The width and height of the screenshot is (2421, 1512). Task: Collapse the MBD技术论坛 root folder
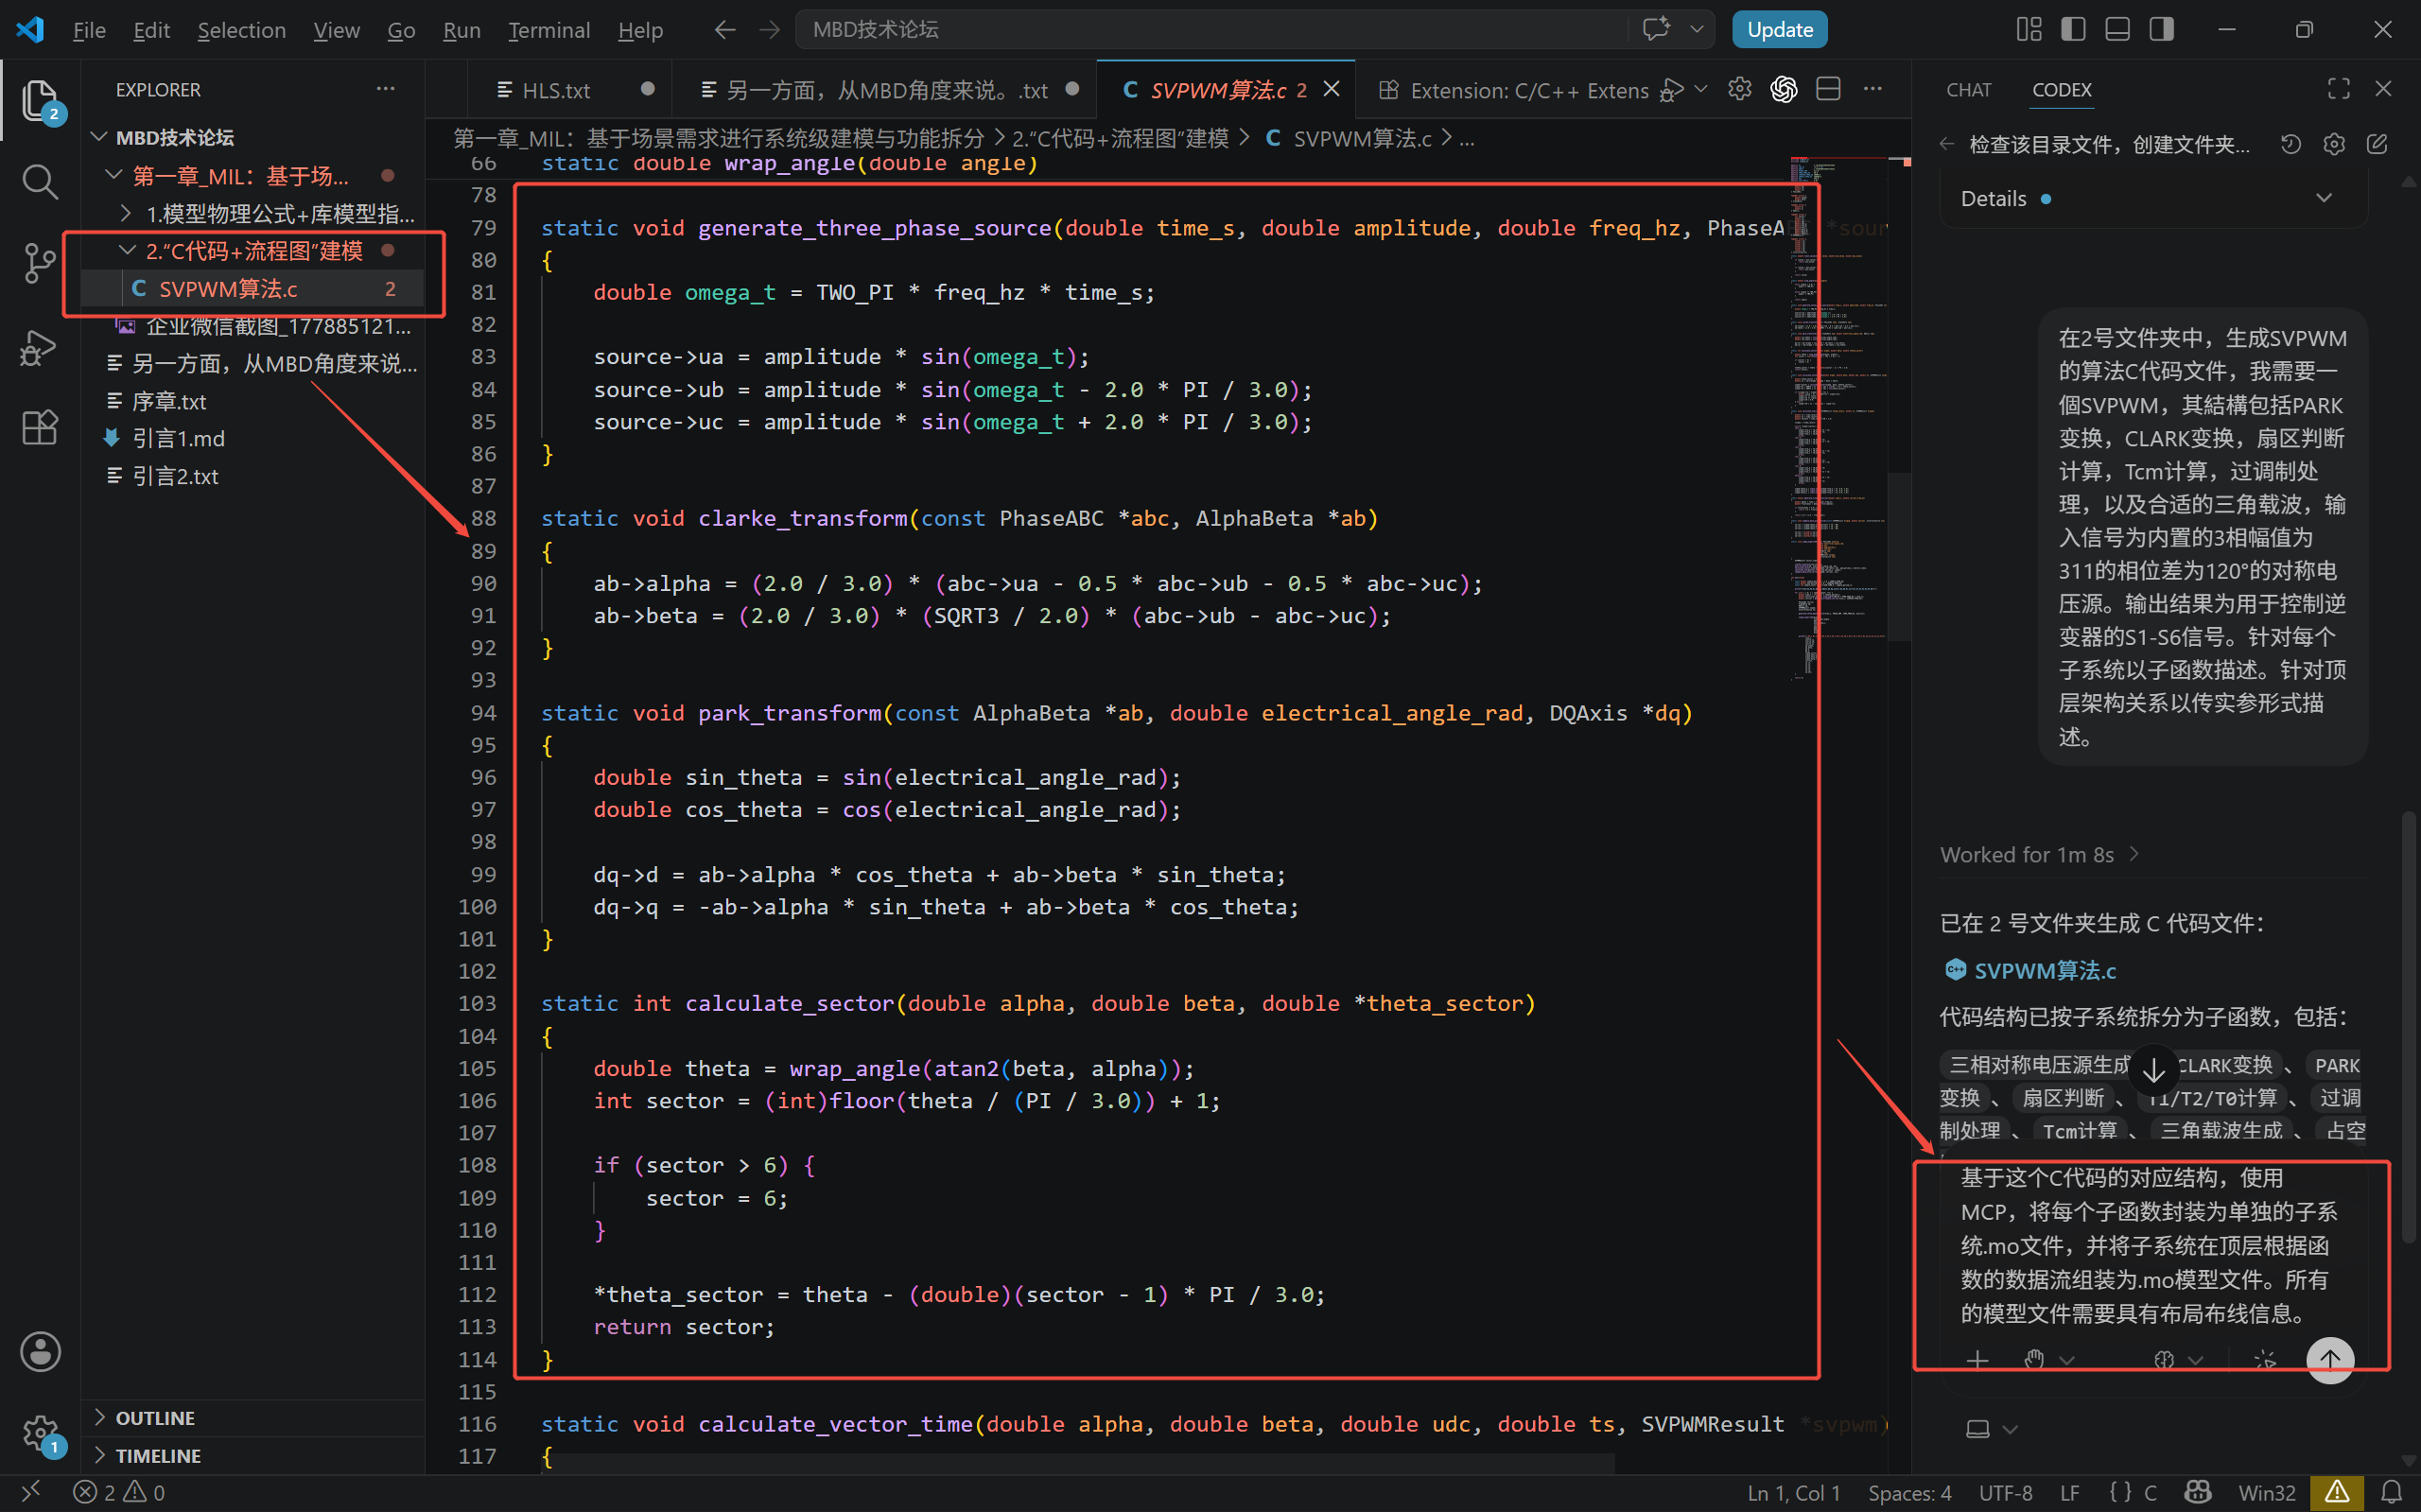[x=99, y=137]
